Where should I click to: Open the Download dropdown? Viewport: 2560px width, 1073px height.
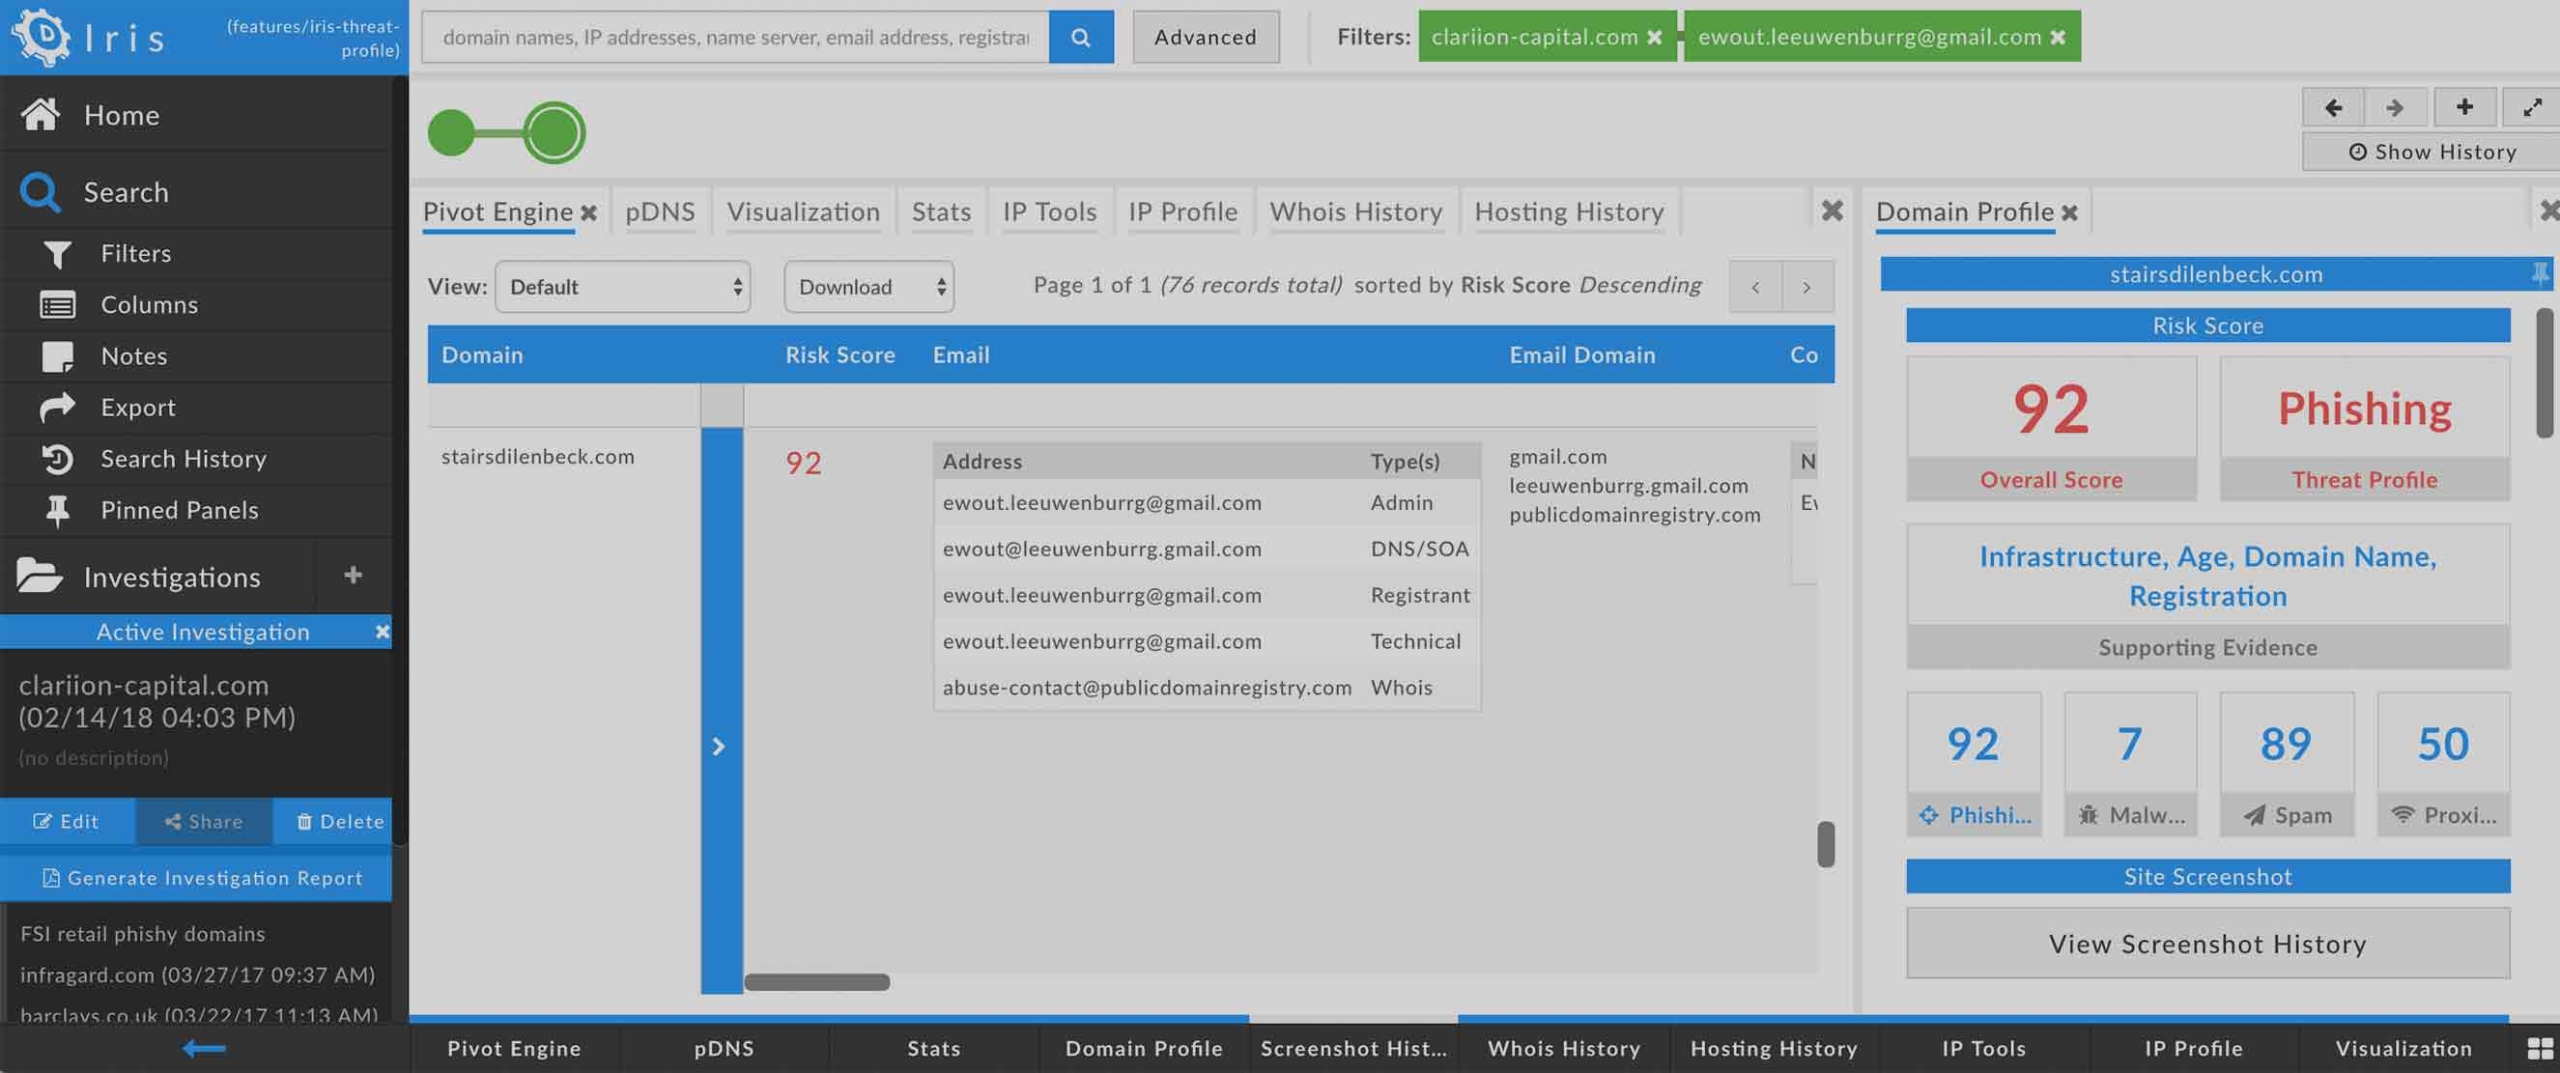pyautogui.click(x=868, y=287)
